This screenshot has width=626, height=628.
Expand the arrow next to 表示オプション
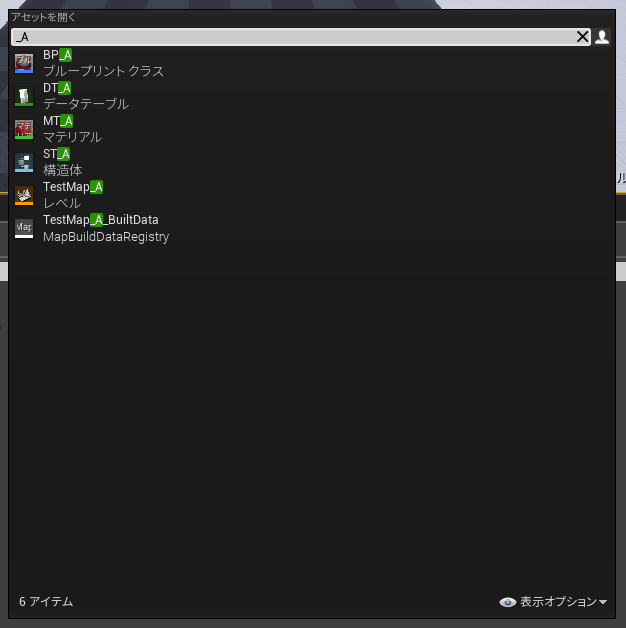coord(603,602)
